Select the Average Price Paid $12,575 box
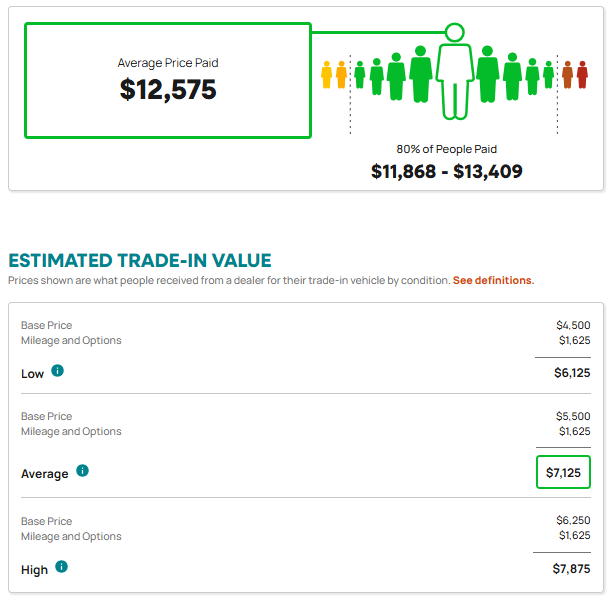This screenshot has width=614, height=605. click(x=168, y=81)
